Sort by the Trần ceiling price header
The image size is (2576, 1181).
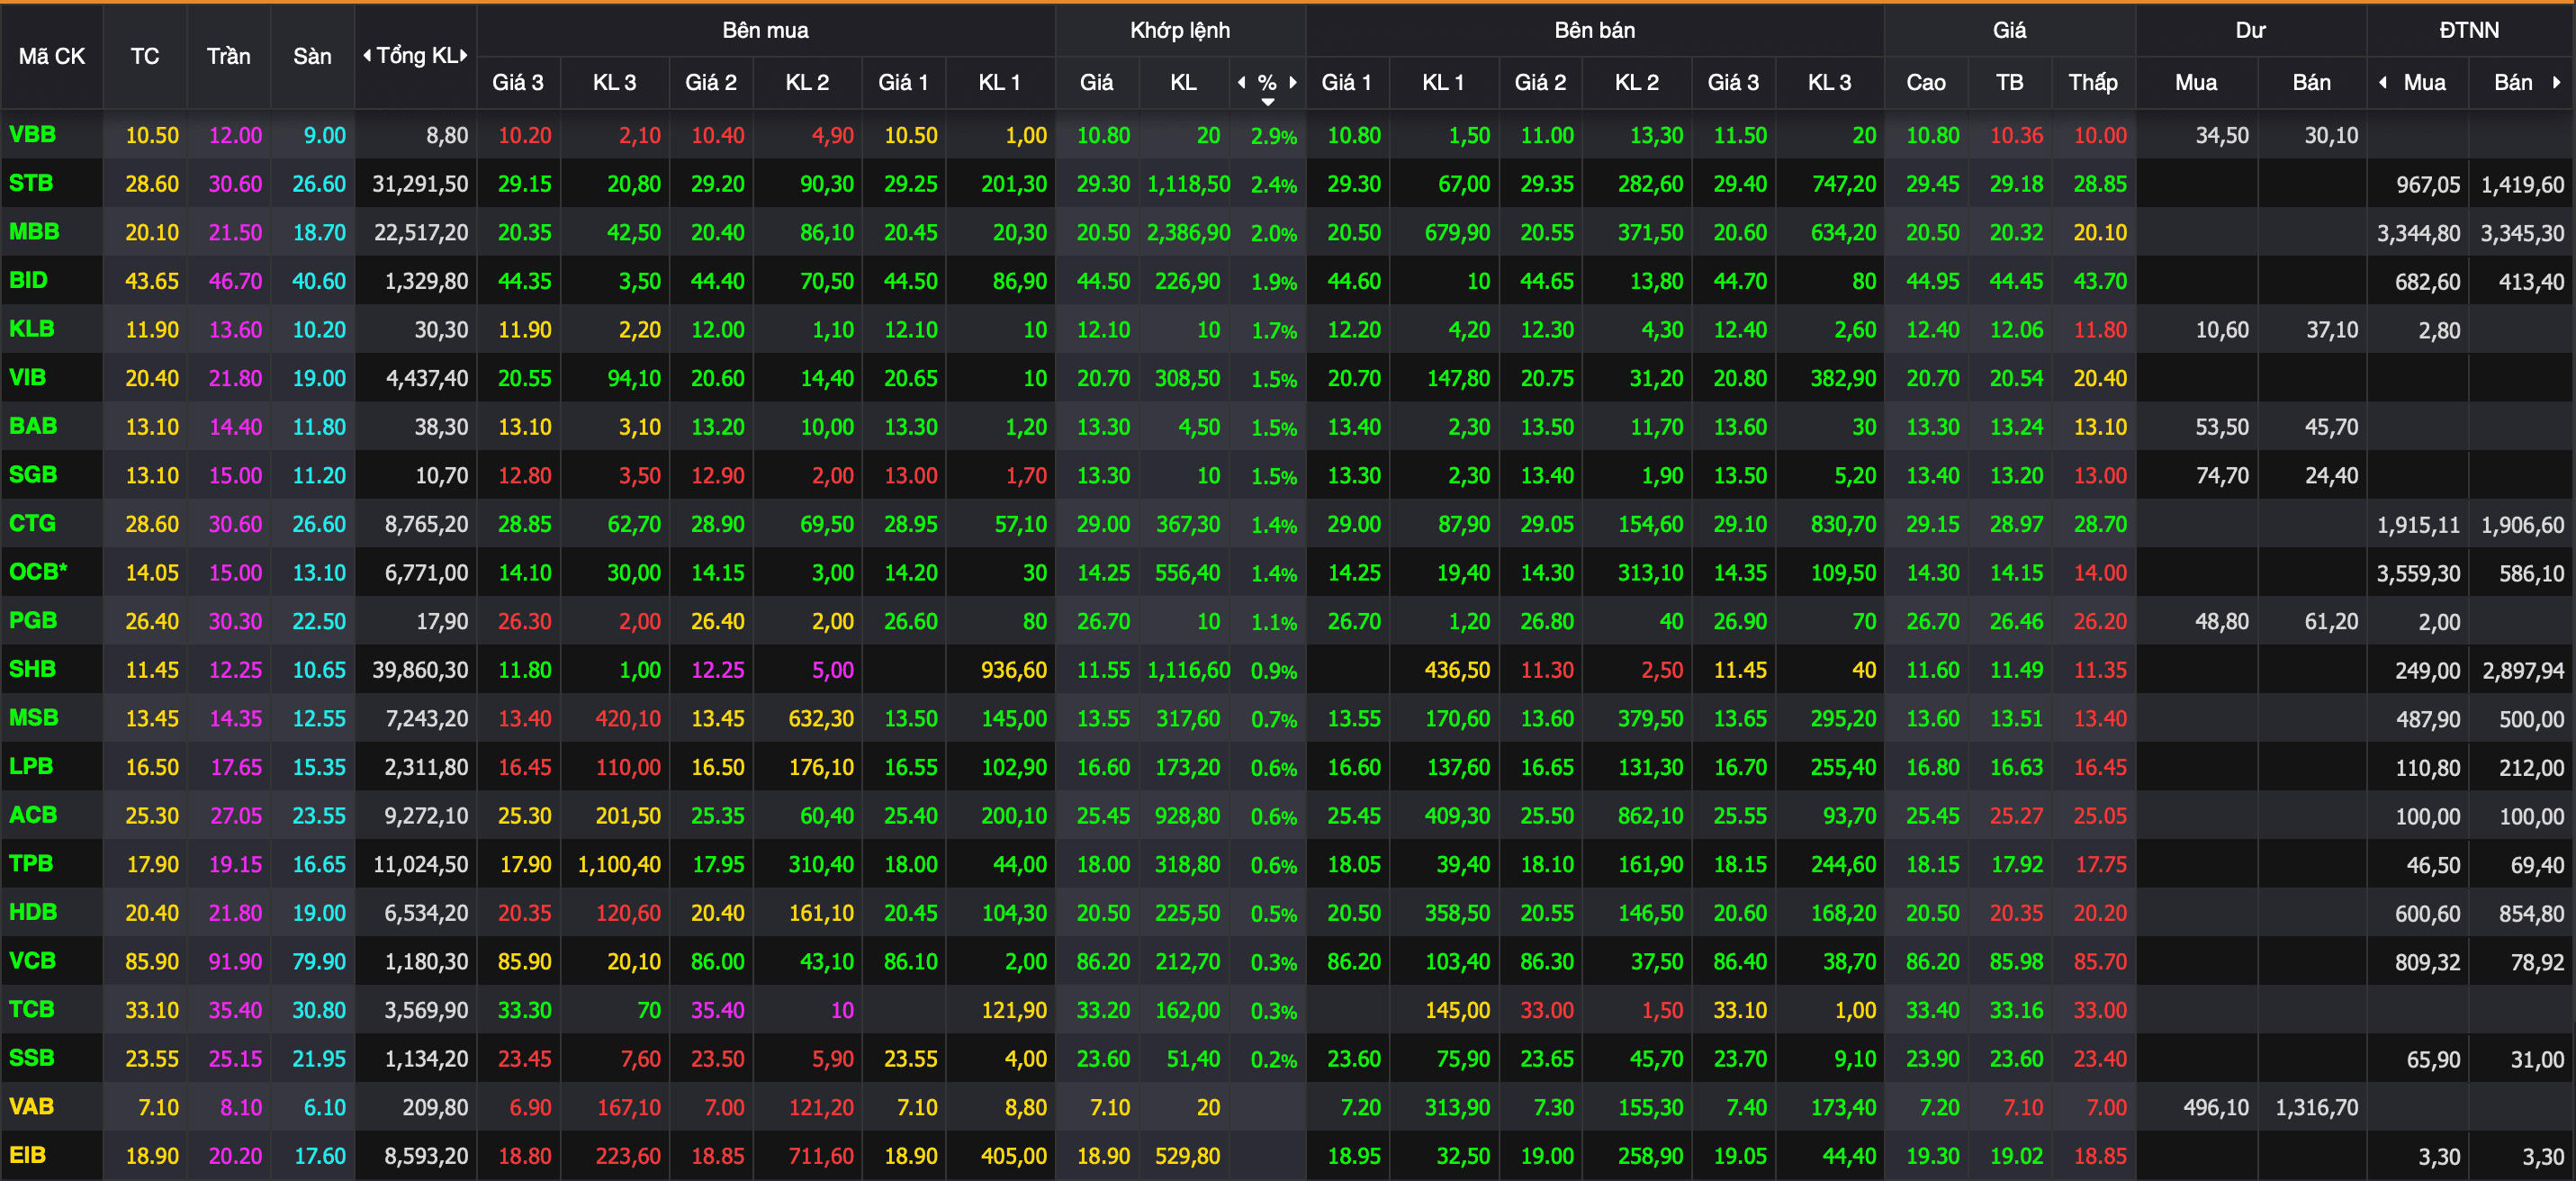click(229, 57)
